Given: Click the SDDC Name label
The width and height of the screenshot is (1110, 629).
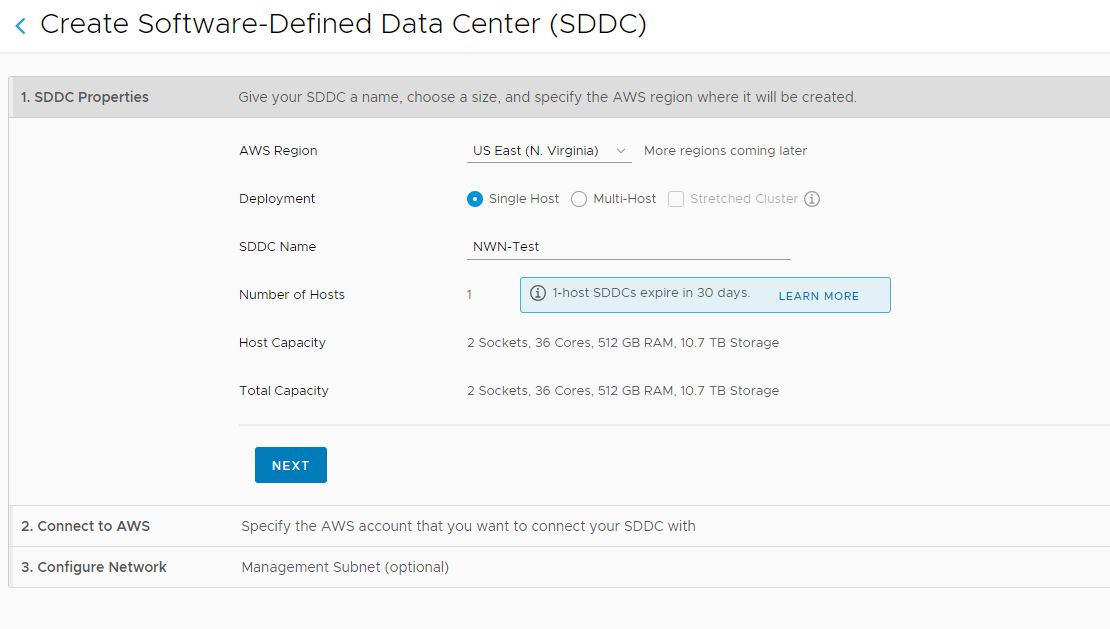Looking at the screenshot, I should pyautogui.click(x=278, y=247).
